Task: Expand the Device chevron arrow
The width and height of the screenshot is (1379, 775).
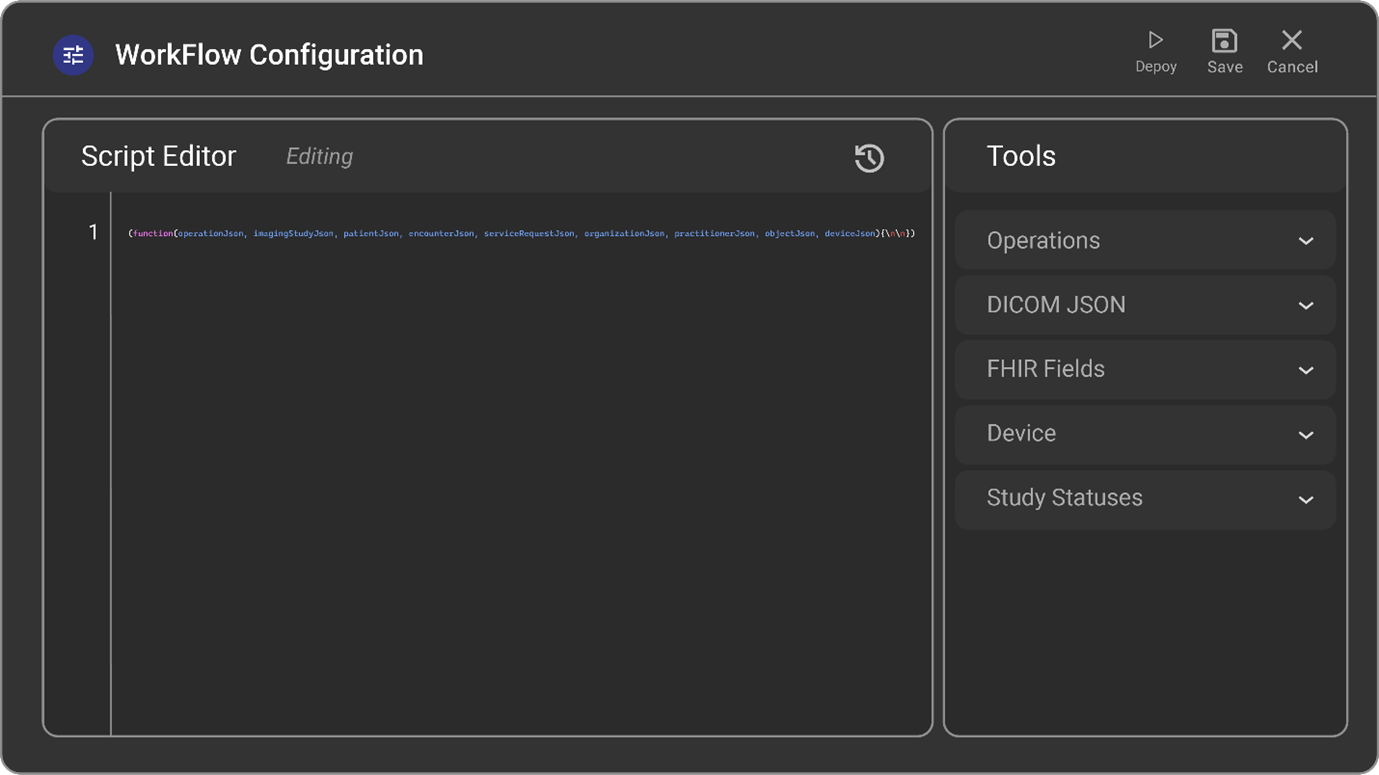Action: coord(1305,434)
